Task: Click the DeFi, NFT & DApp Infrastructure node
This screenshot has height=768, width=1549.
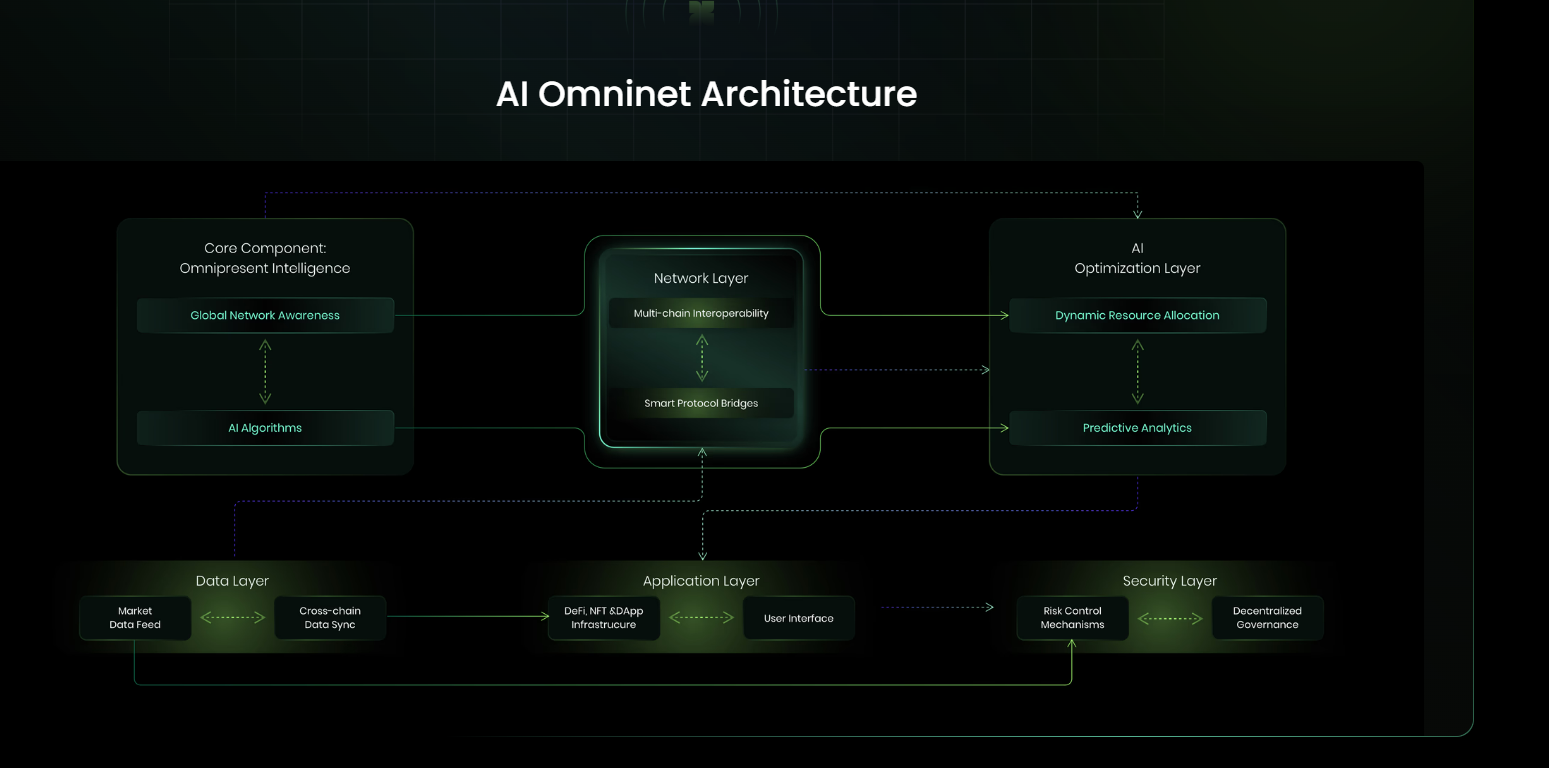Action: click(x=604, y=617)
